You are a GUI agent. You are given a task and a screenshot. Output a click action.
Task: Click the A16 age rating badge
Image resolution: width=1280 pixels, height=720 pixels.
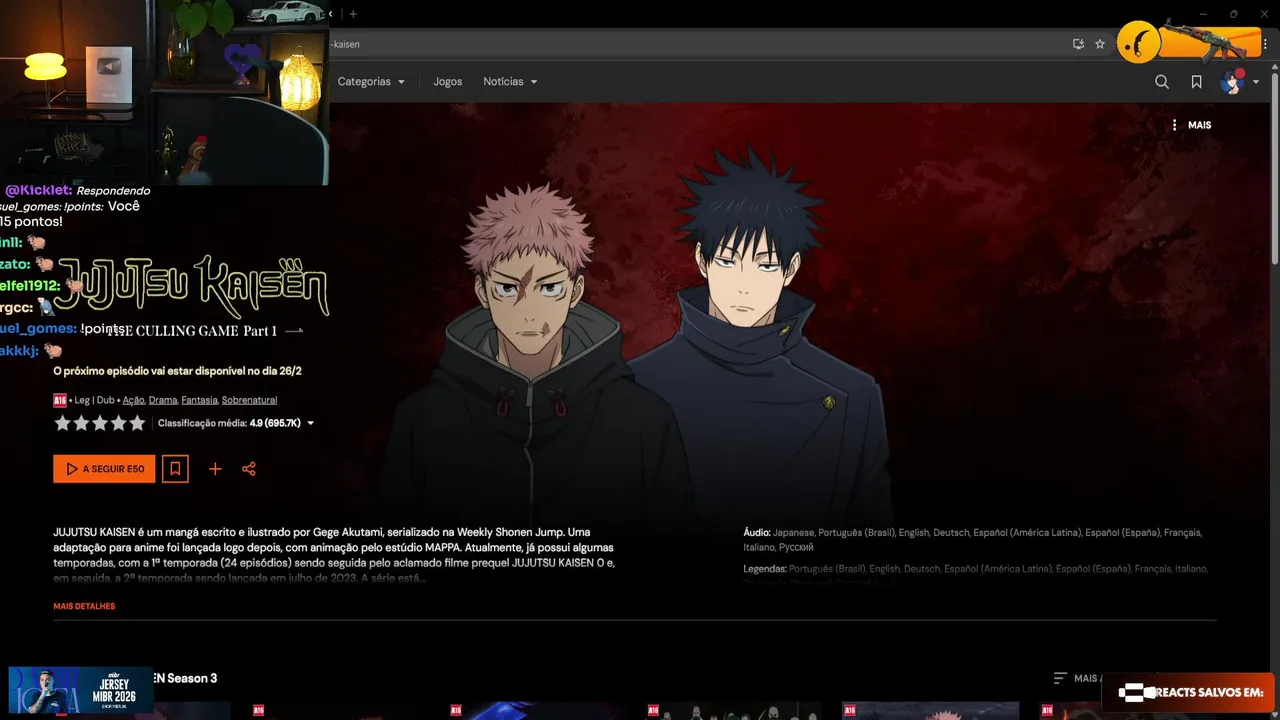point(60,400)
